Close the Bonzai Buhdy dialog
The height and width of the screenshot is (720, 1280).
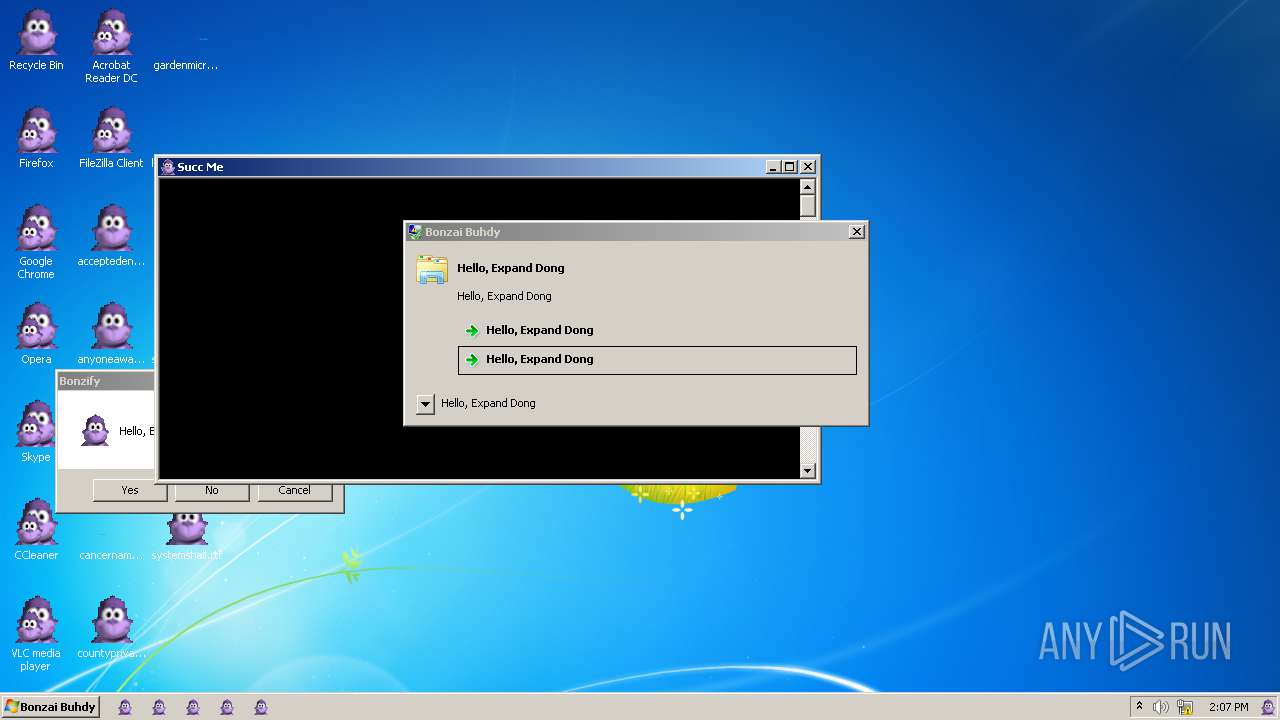tap(857, 232)
